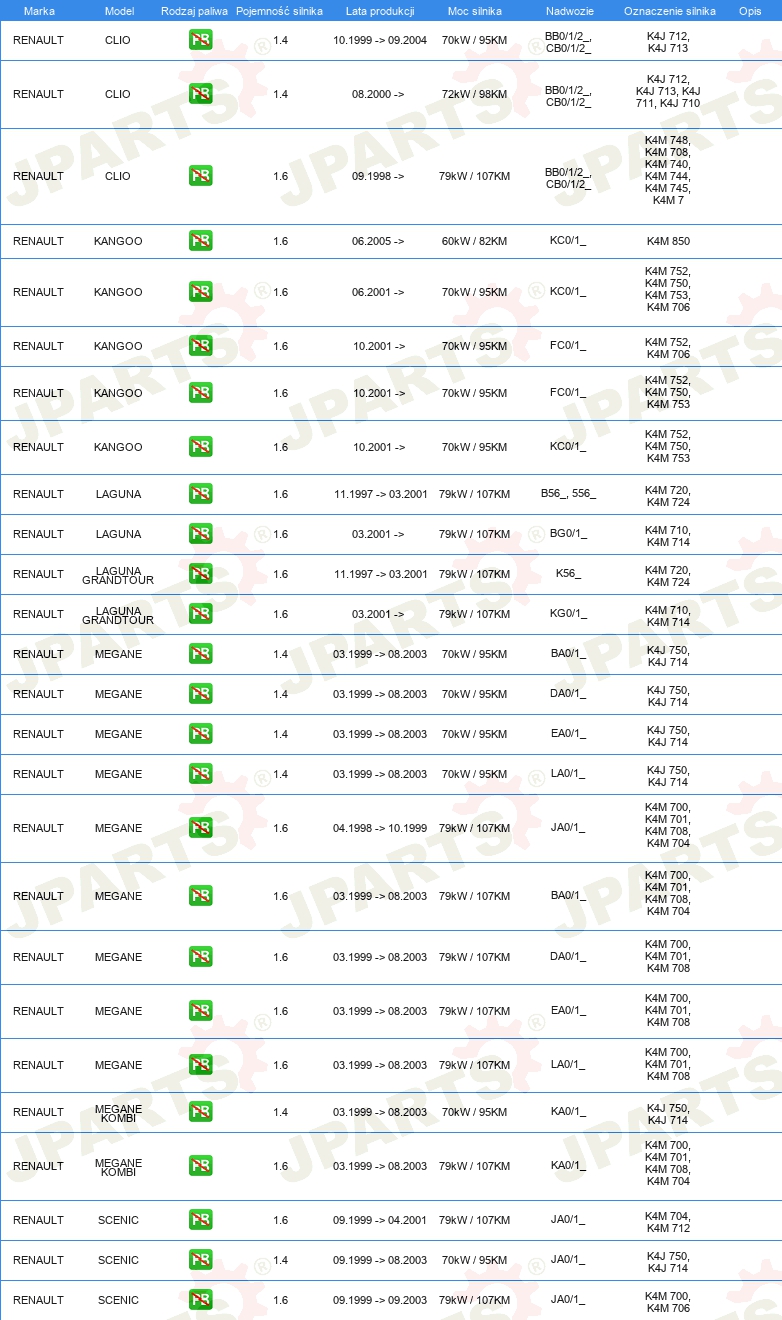Click fuel icon in Laguna Grandtour K56_ row
Screen dimensions: 782x1320
coord(200,574)
